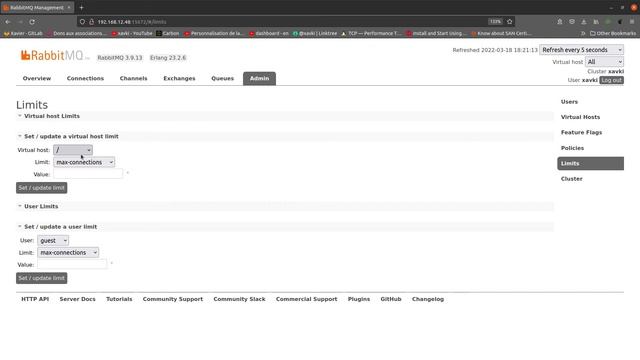Open Users in the admin sidebar
This screenshot has height=360, width=640.
pyautogui.click(x=569, y=102)
